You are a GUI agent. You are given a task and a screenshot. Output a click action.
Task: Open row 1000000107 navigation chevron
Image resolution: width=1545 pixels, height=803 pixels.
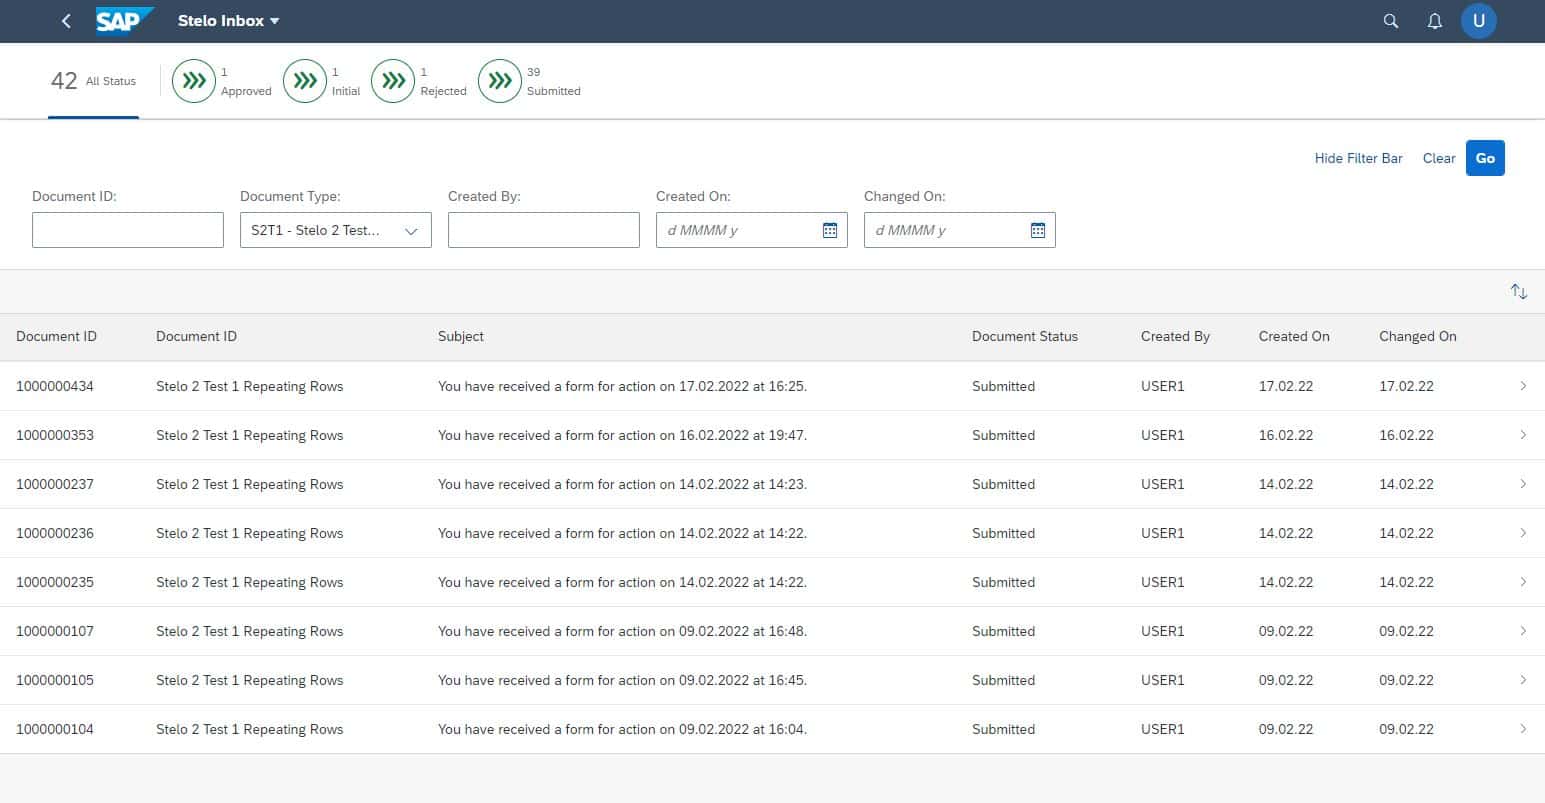1523,631
